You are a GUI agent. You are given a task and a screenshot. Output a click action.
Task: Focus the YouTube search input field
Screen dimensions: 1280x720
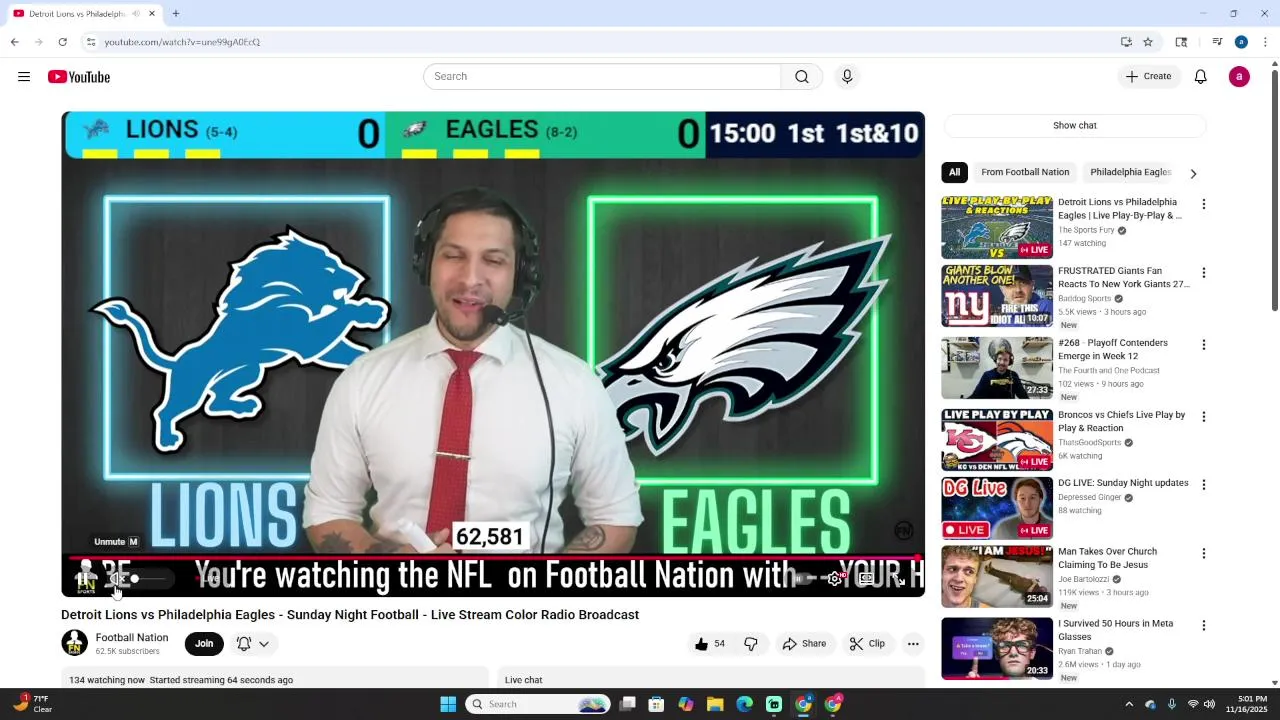tap(602, 77)
